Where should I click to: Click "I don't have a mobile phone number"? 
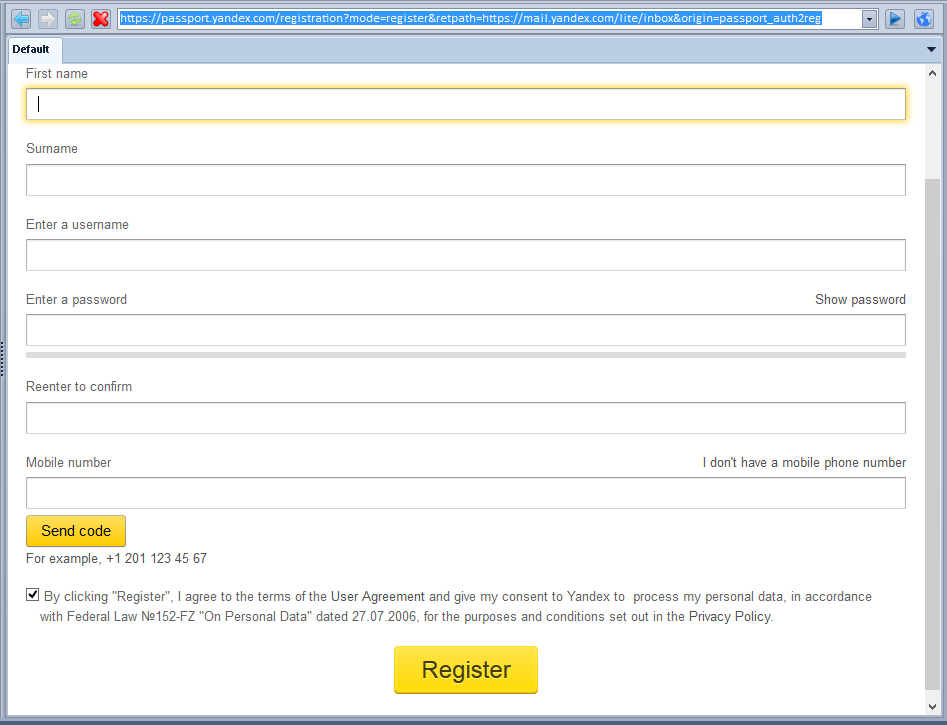tap(804, 463)
